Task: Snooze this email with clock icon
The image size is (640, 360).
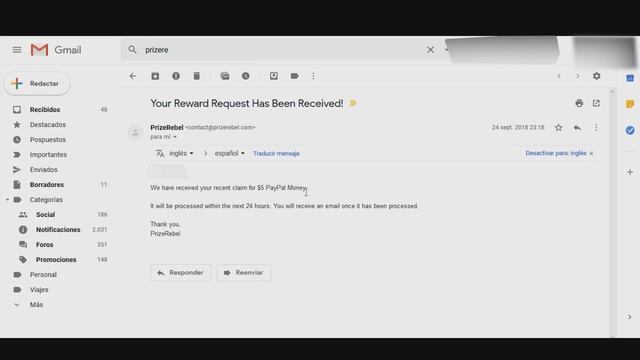Action: coord(245,76)
